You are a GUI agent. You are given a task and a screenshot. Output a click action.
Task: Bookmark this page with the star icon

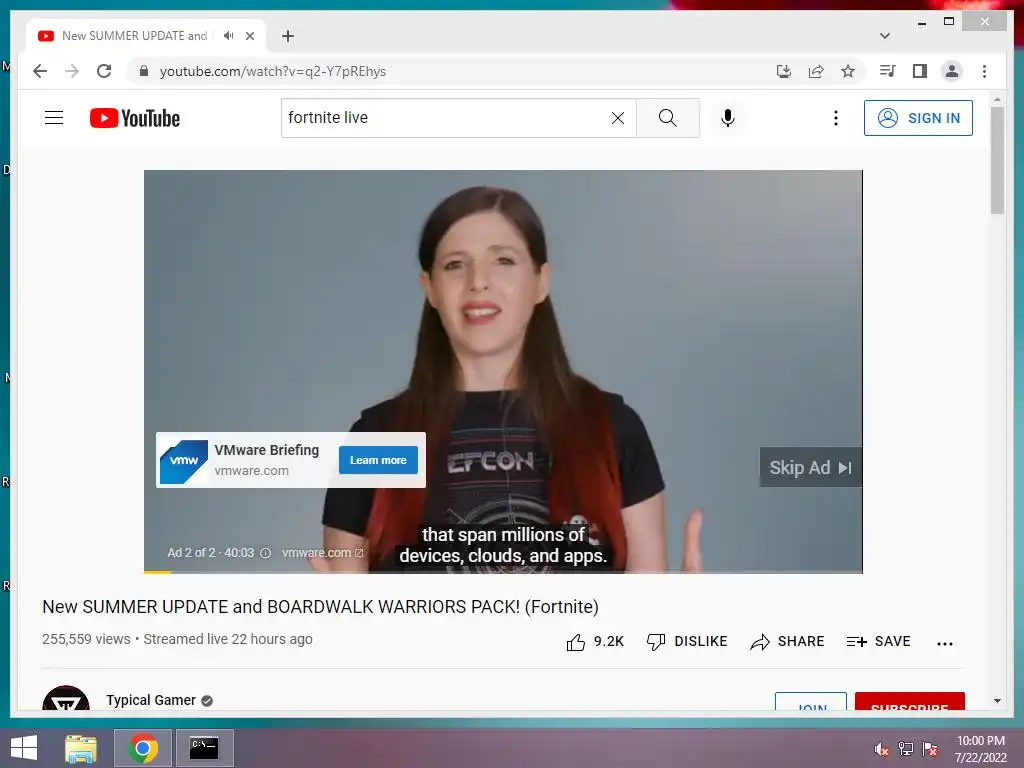[848, 71]
